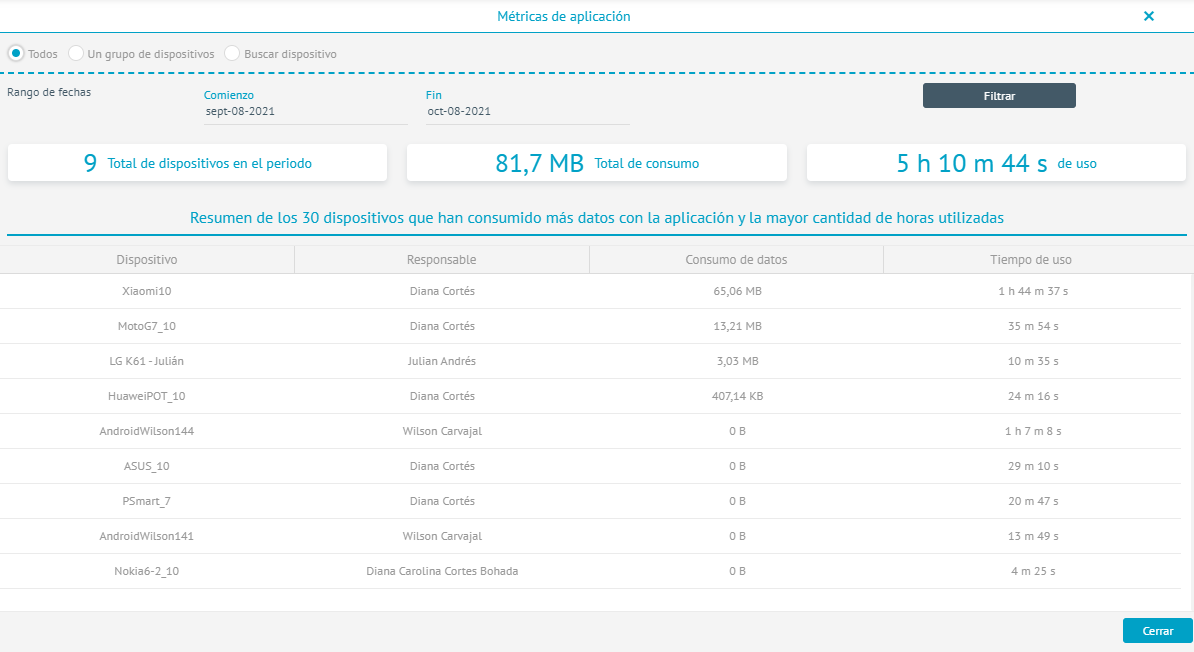
Task: Click the 1 h 7 m 8 s usage time
Action: pyautogui.click(x=1033, y=431)
